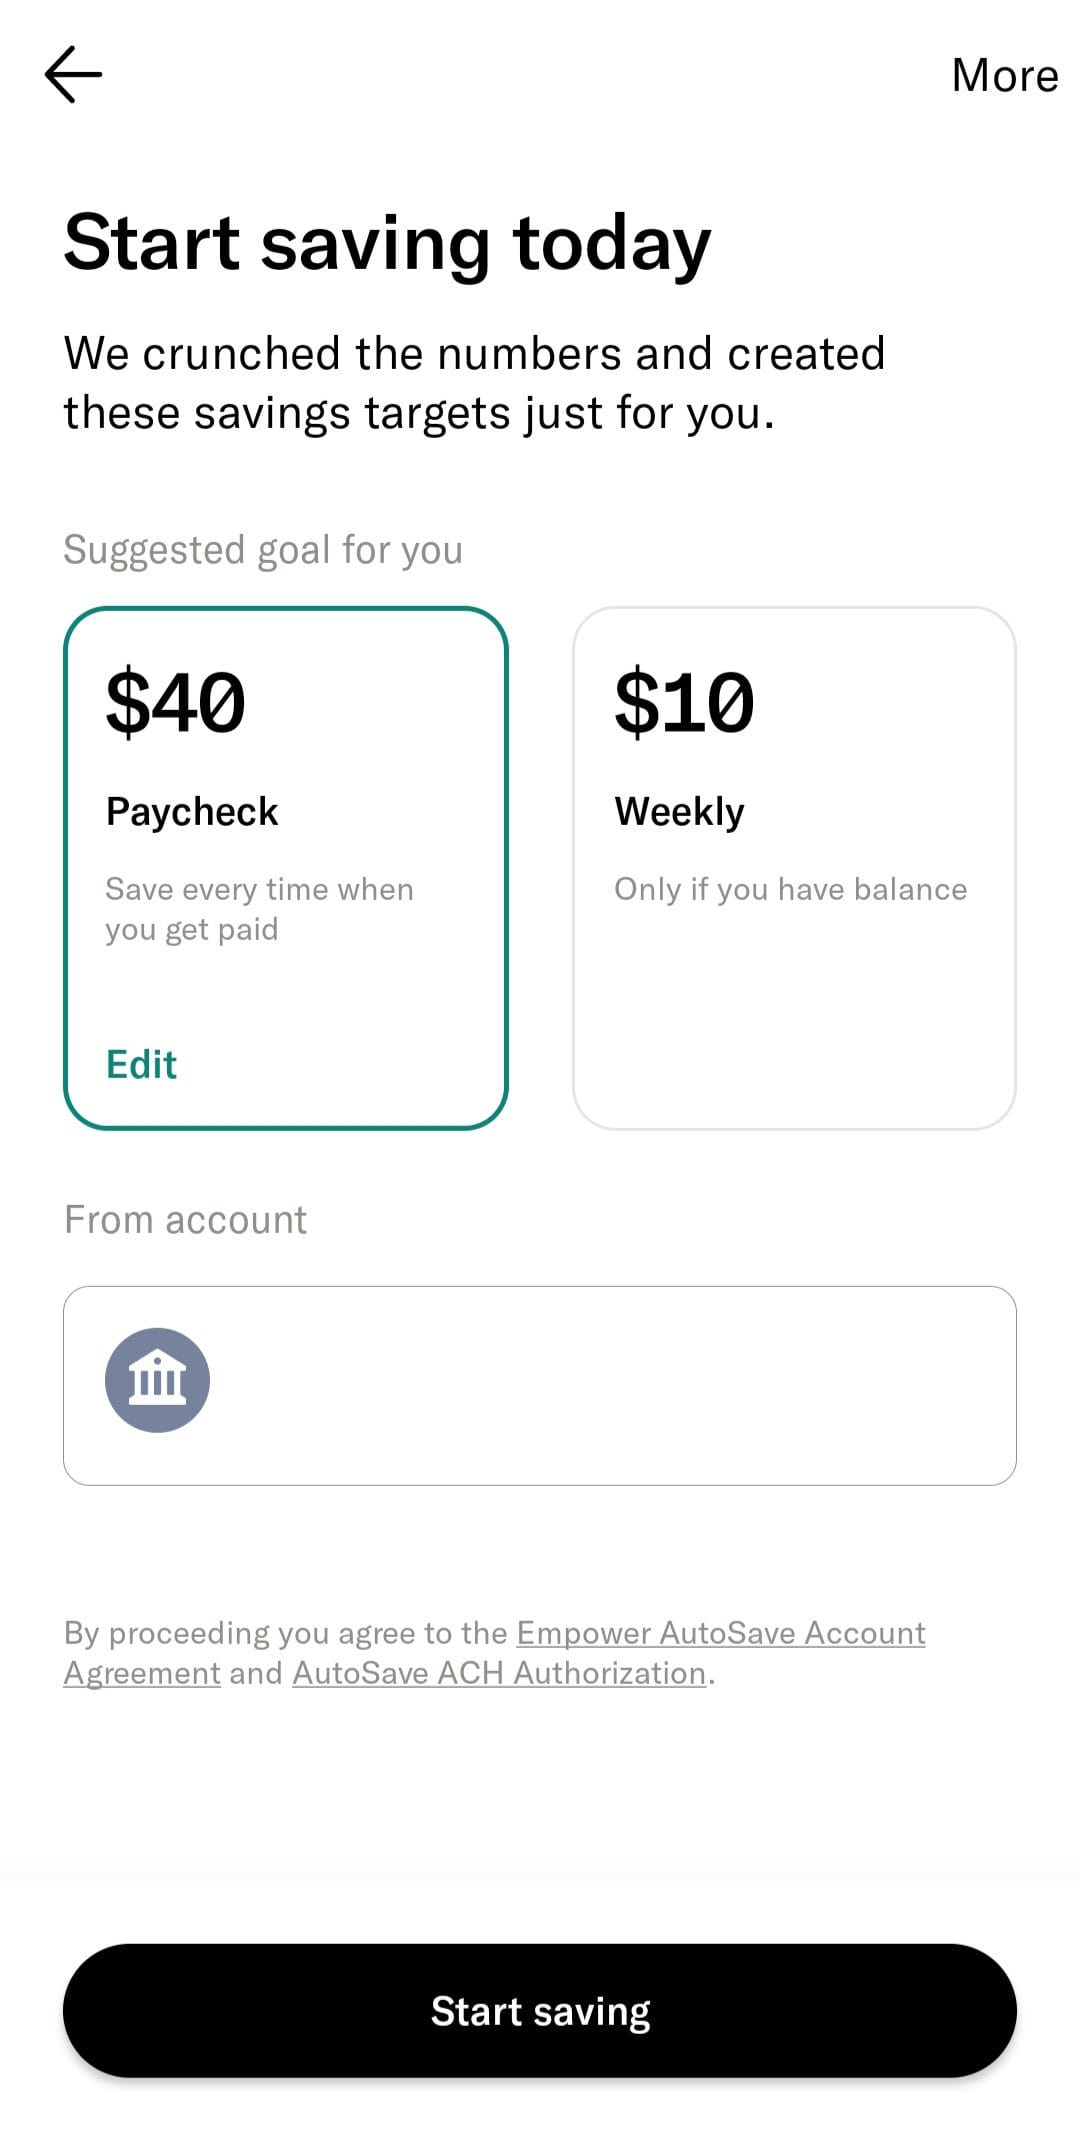Tap the $10 amount text
Screen dimensions: 1080x2137
point(684,702)
